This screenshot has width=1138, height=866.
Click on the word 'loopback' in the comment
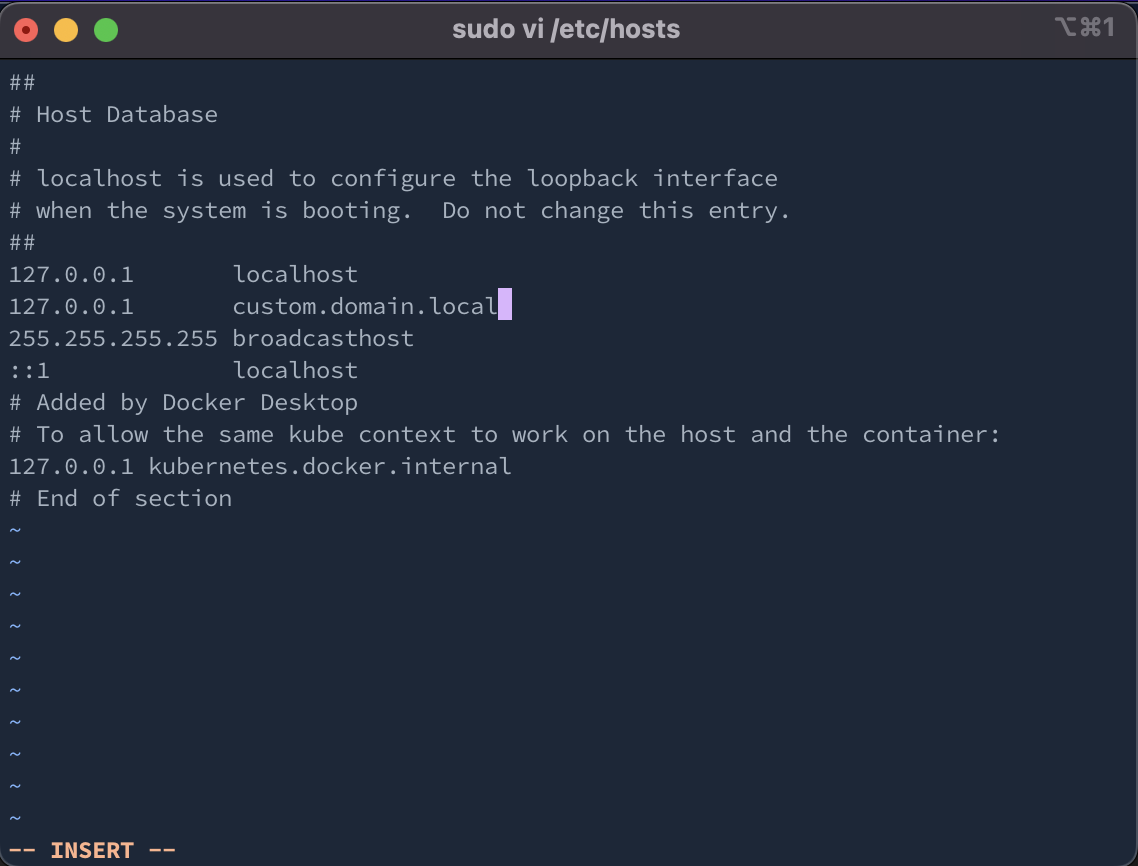[583, 179]
